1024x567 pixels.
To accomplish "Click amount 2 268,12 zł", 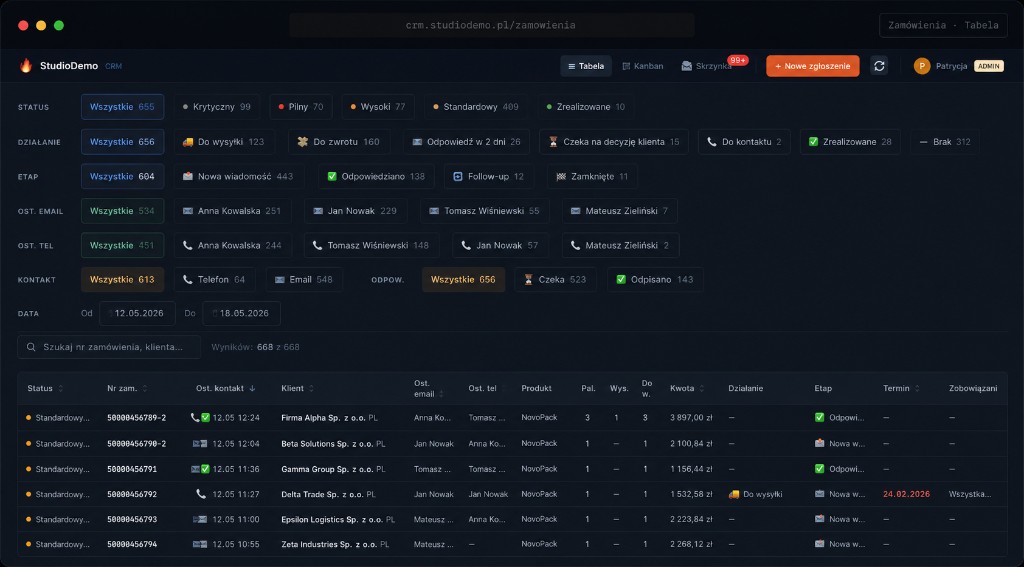I will point(691,544).
